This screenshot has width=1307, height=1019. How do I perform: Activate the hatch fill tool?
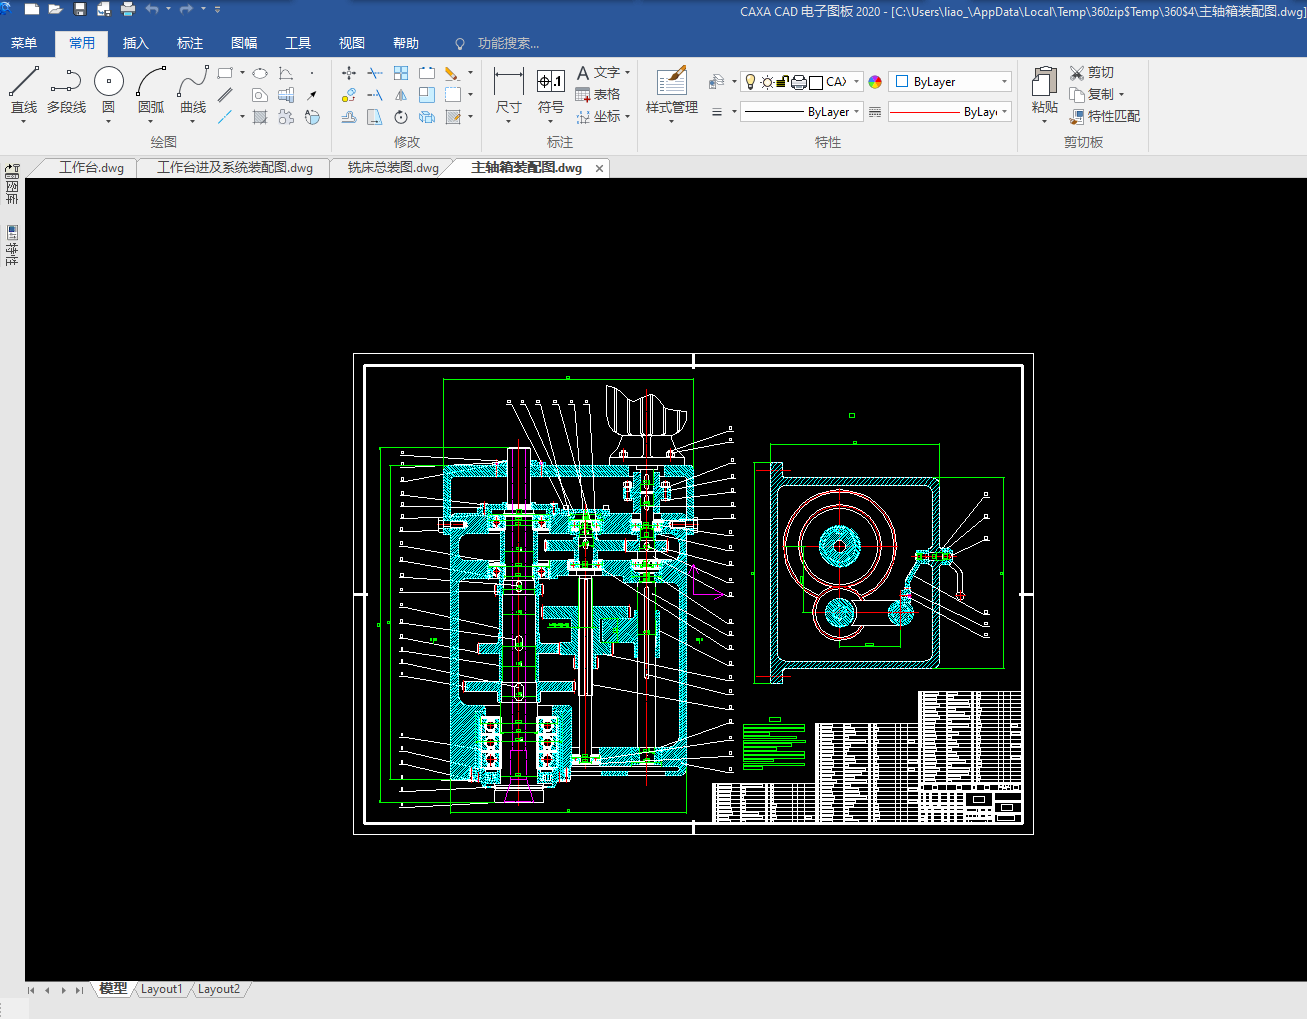(x=260, y=117)
